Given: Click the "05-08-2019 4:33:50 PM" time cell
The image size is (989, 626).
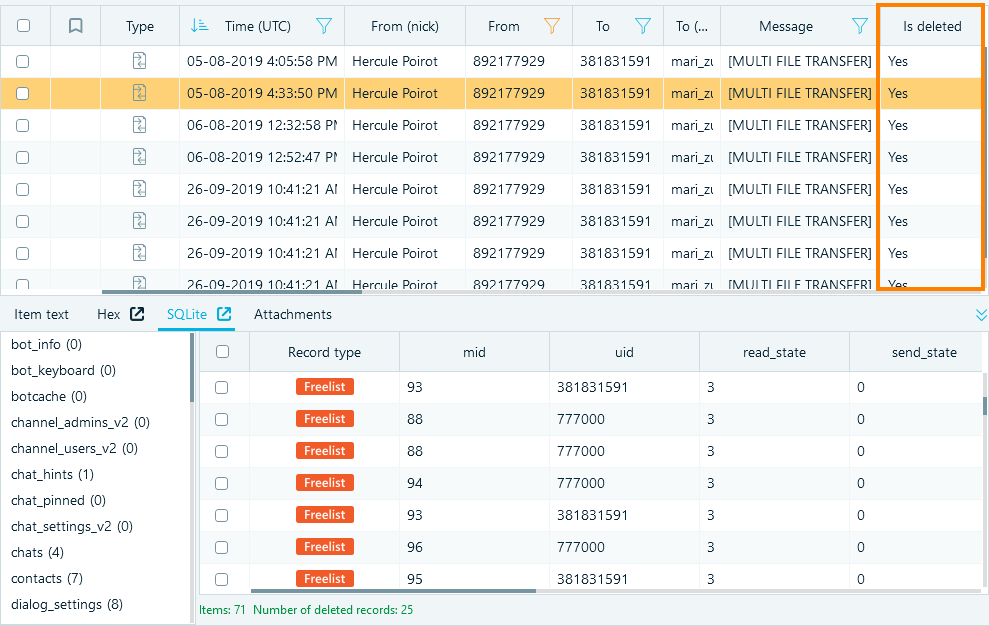Looking at the screenshot, I should pos(262,93).
